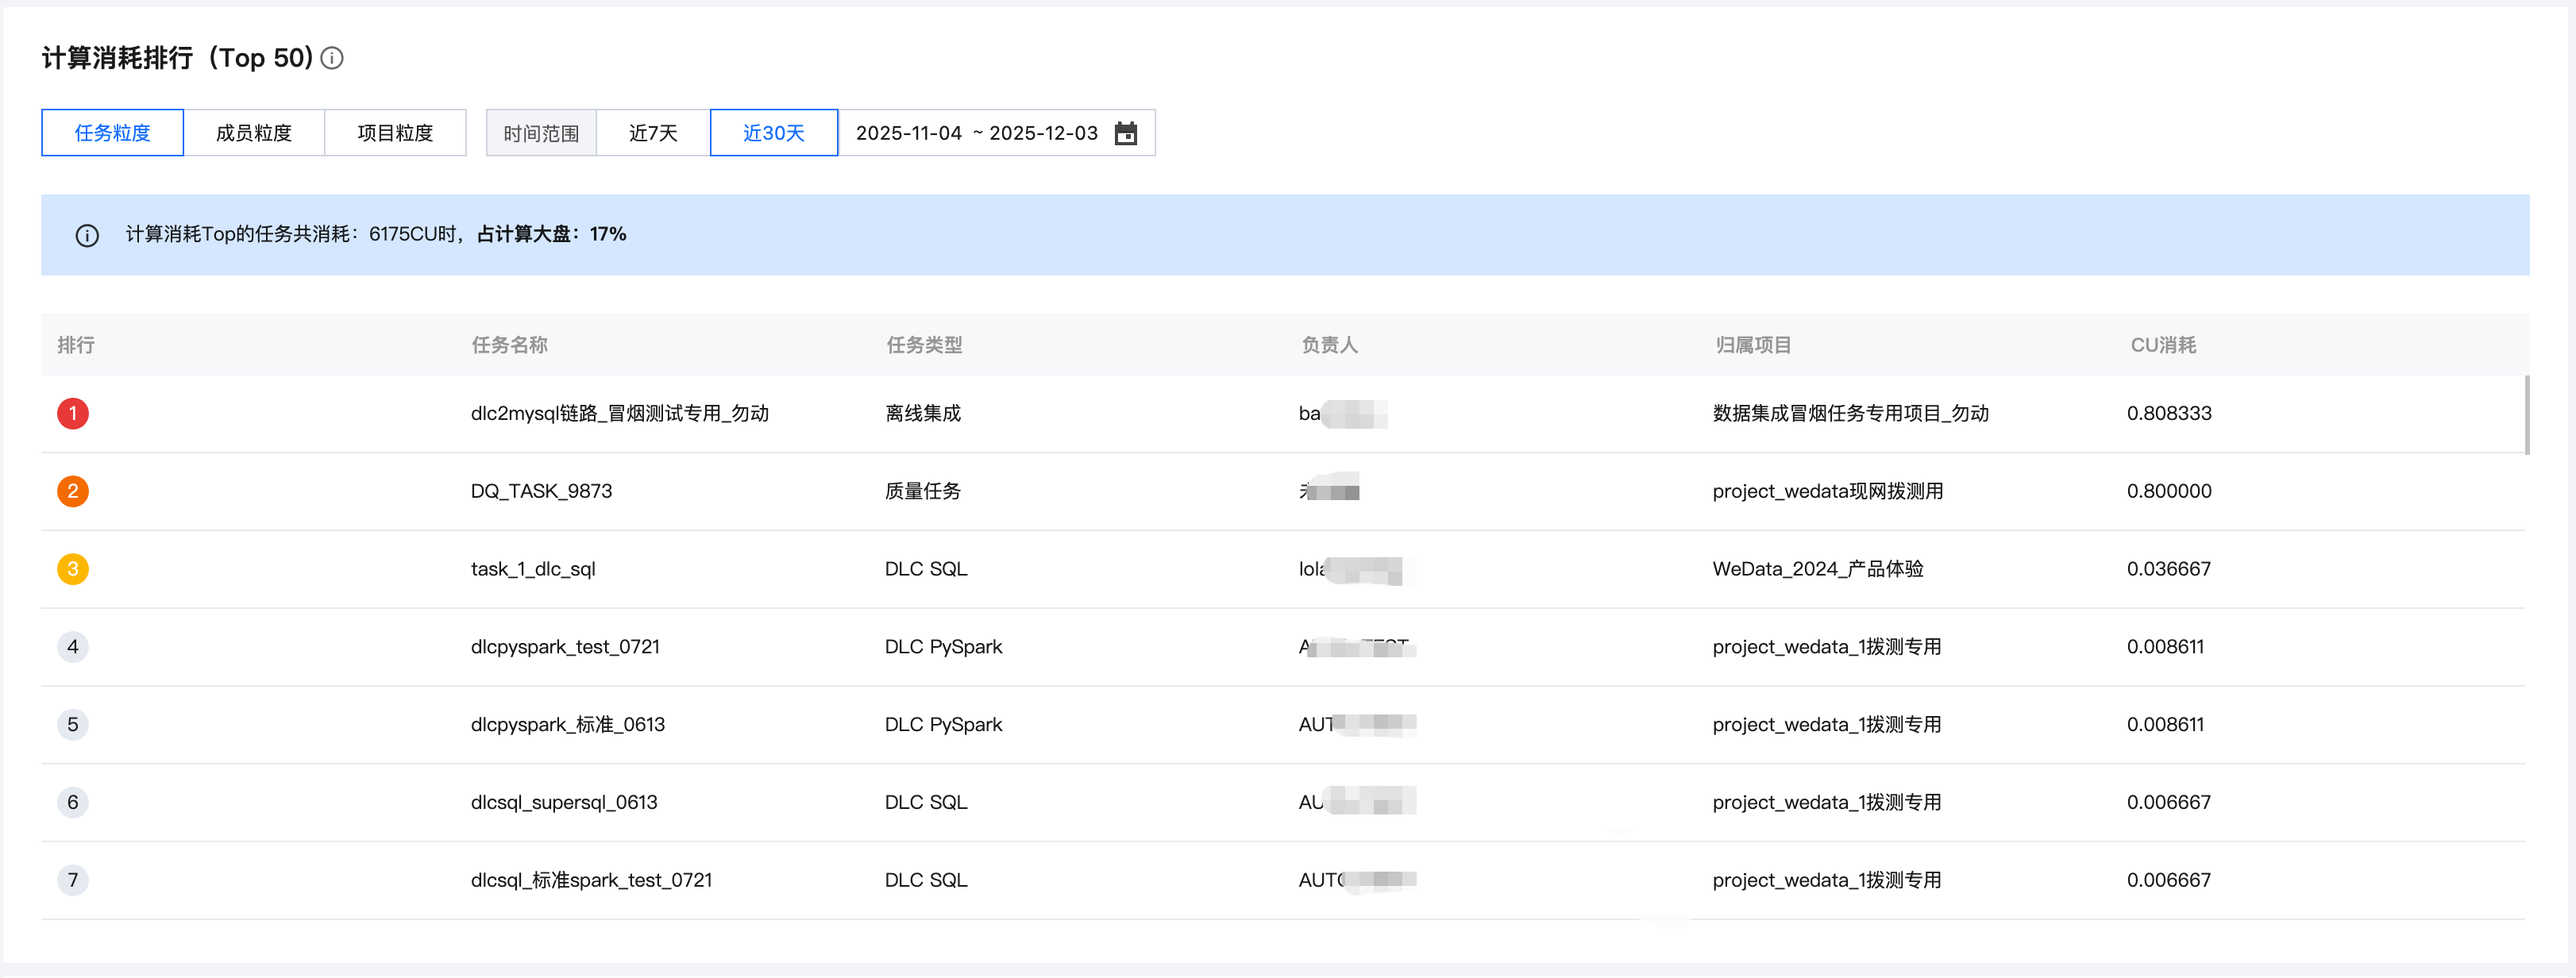Click the yellow rank 3 badge
The image size is (2576, 978).
point(73,569)
